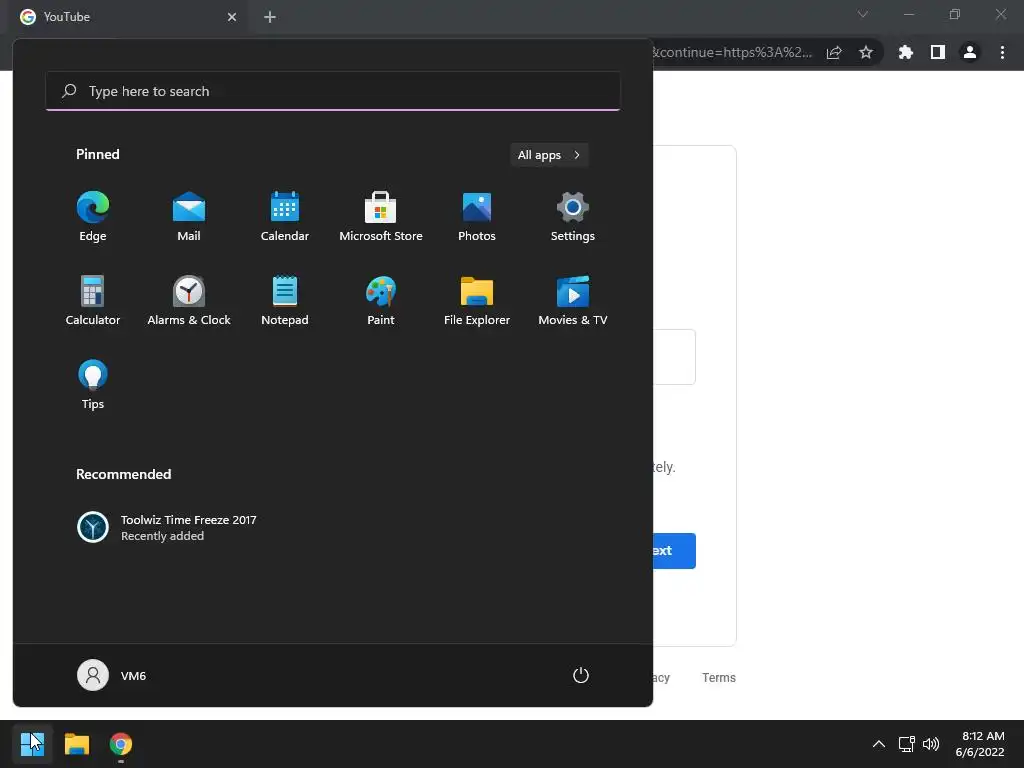The image size is (1024, 768).
Task: Open a new Chrome tab
Action: click(270, 17)
